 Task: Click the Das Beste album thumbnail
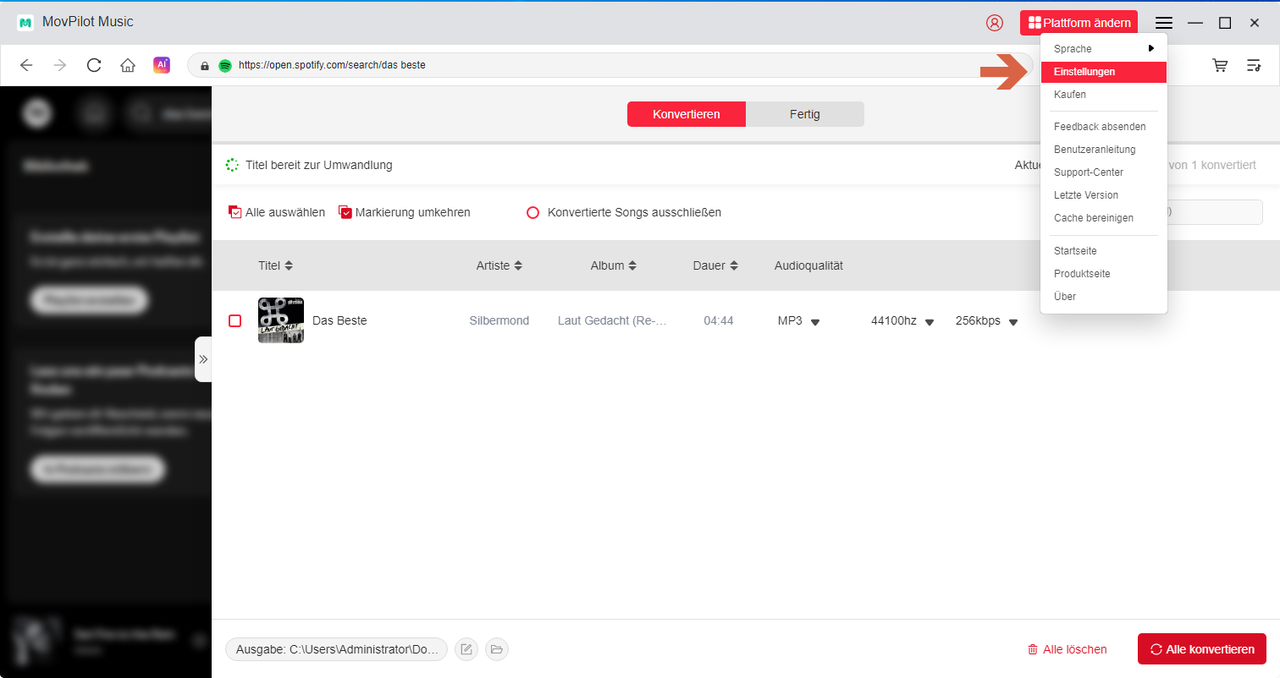pyautogui.click(x=281, y=320)
